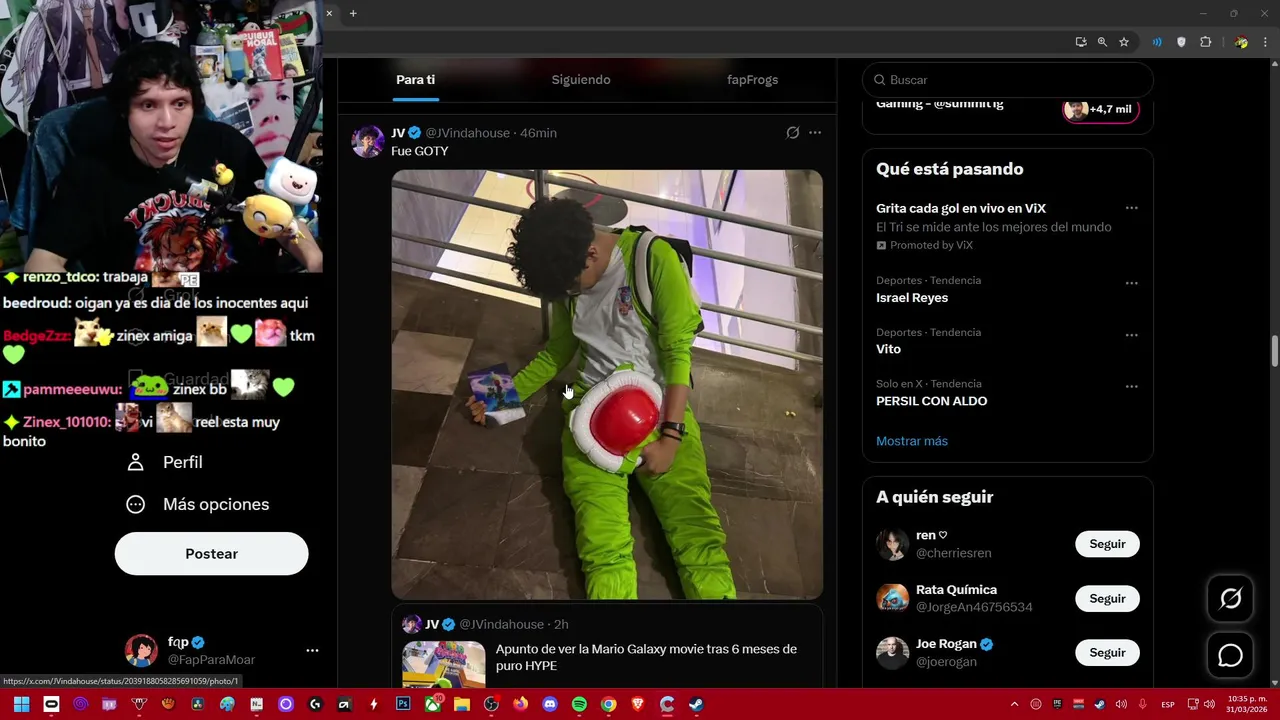Switch to the Siguiendo tab
Image resolution: width=1280 pixels, height=720 pixels.
(x=581, y=80)
